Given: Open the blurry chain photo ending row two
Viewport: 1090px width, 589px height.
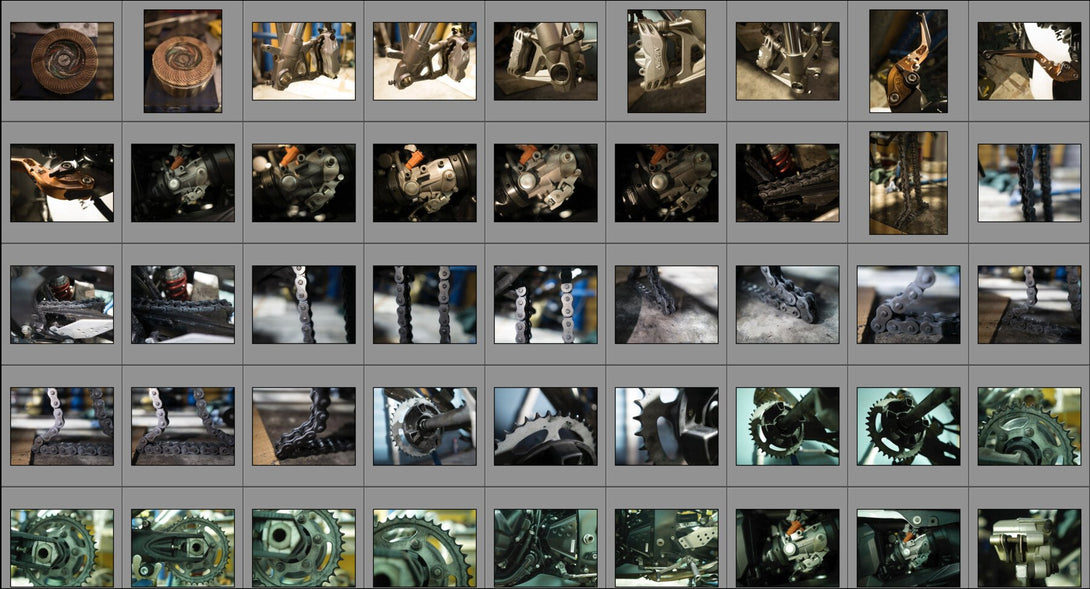Looking at the screenshot, I should tap(1029, 183).
